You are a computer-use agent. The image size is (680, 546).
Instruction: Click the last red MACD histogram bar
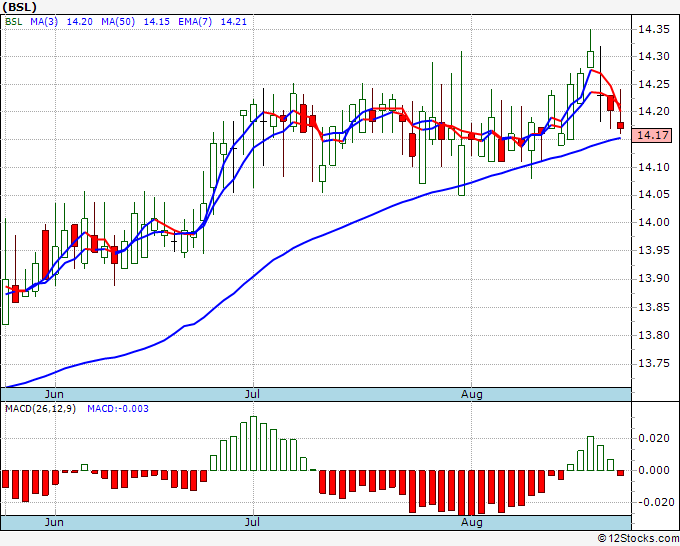(x=620, y=473)
